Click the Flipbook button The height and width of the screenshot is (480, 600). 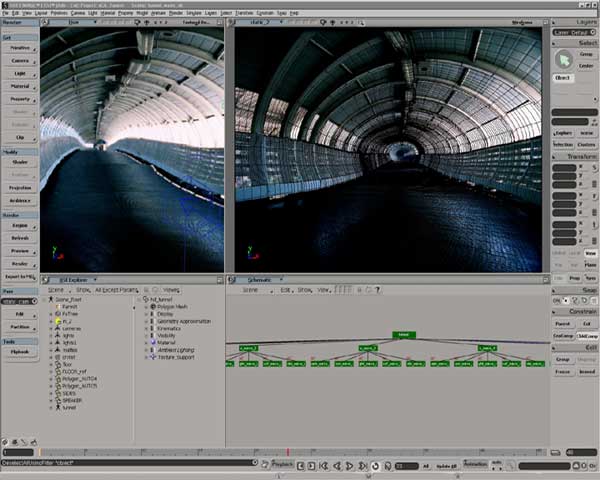pos(20,352)
